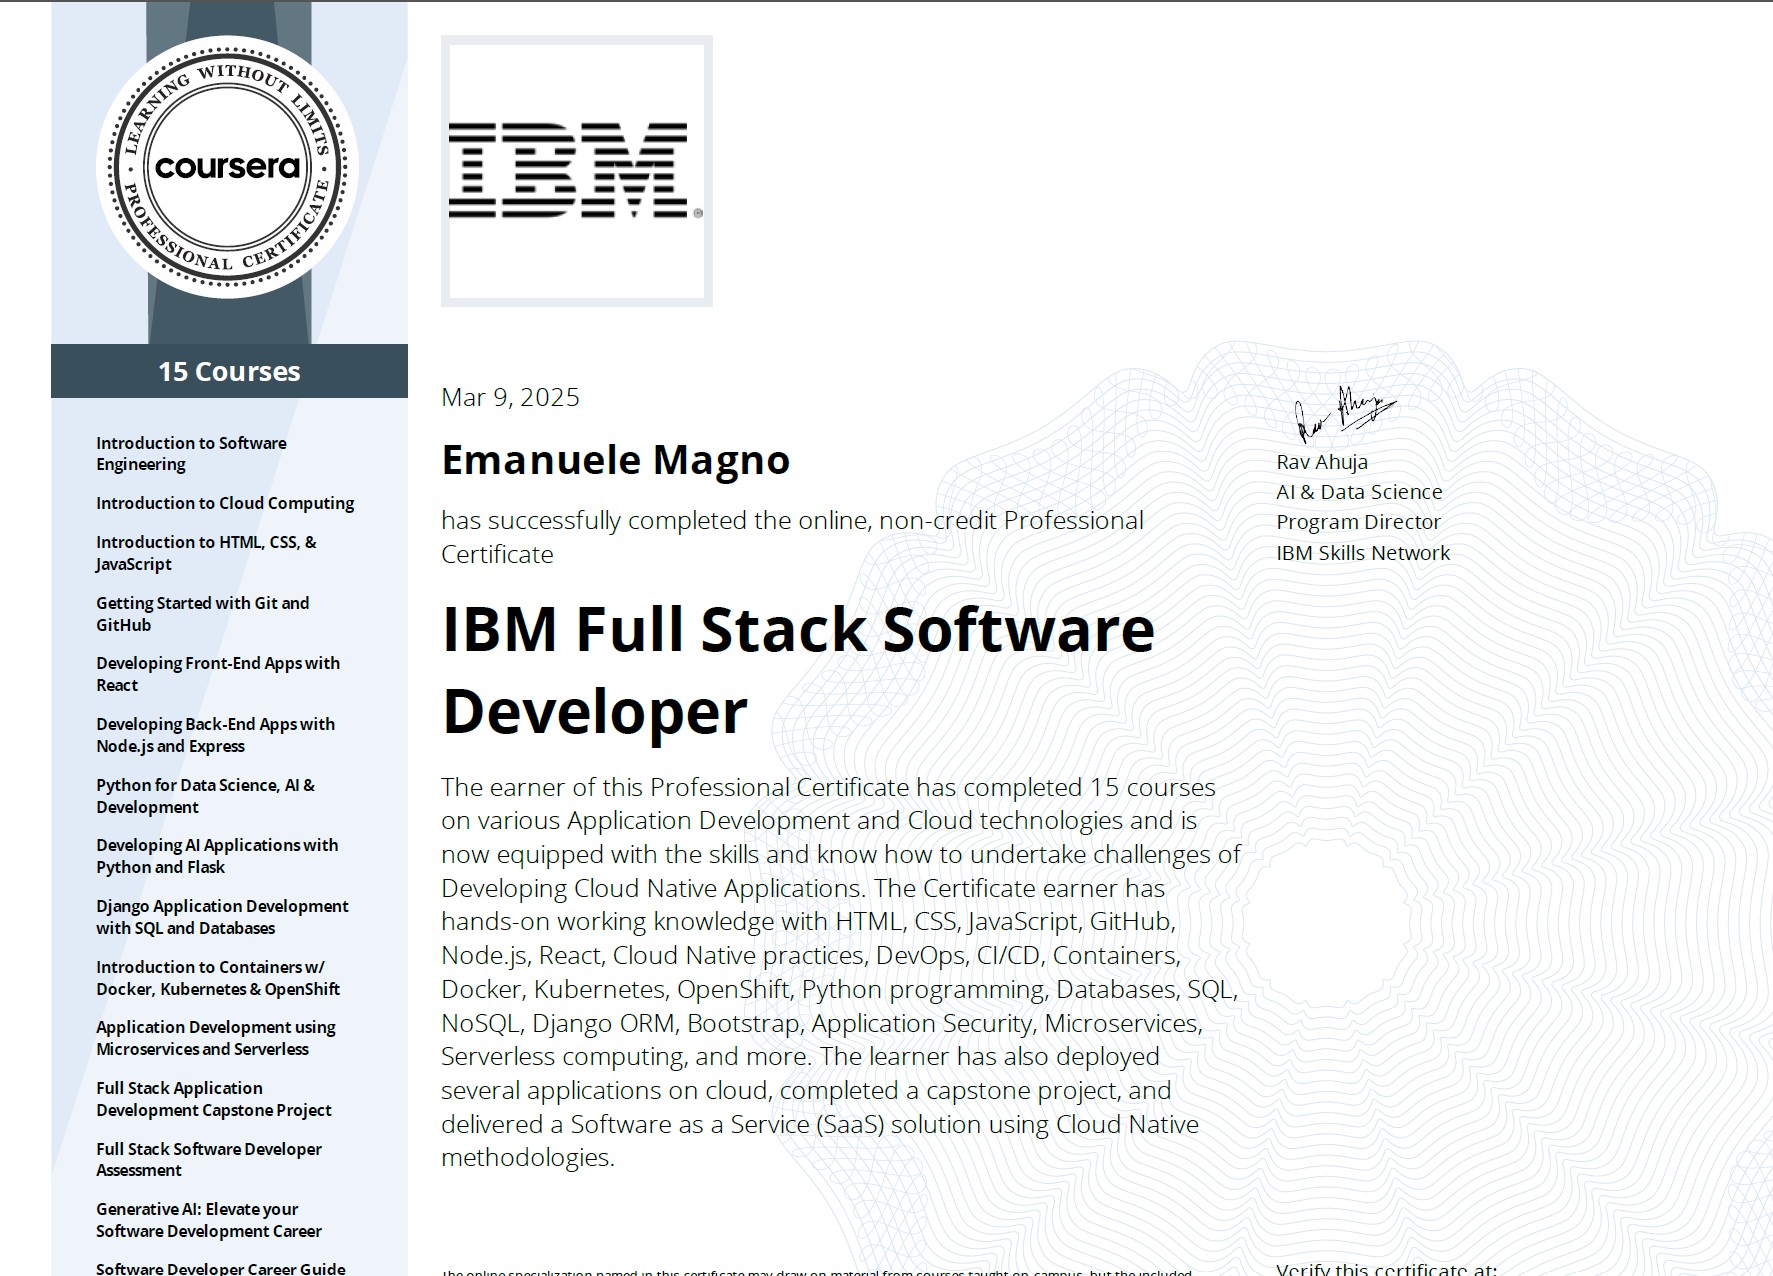
Task: Click 'Developing Back-End Apps with Node.js and Express'
Action: [215, 735]
